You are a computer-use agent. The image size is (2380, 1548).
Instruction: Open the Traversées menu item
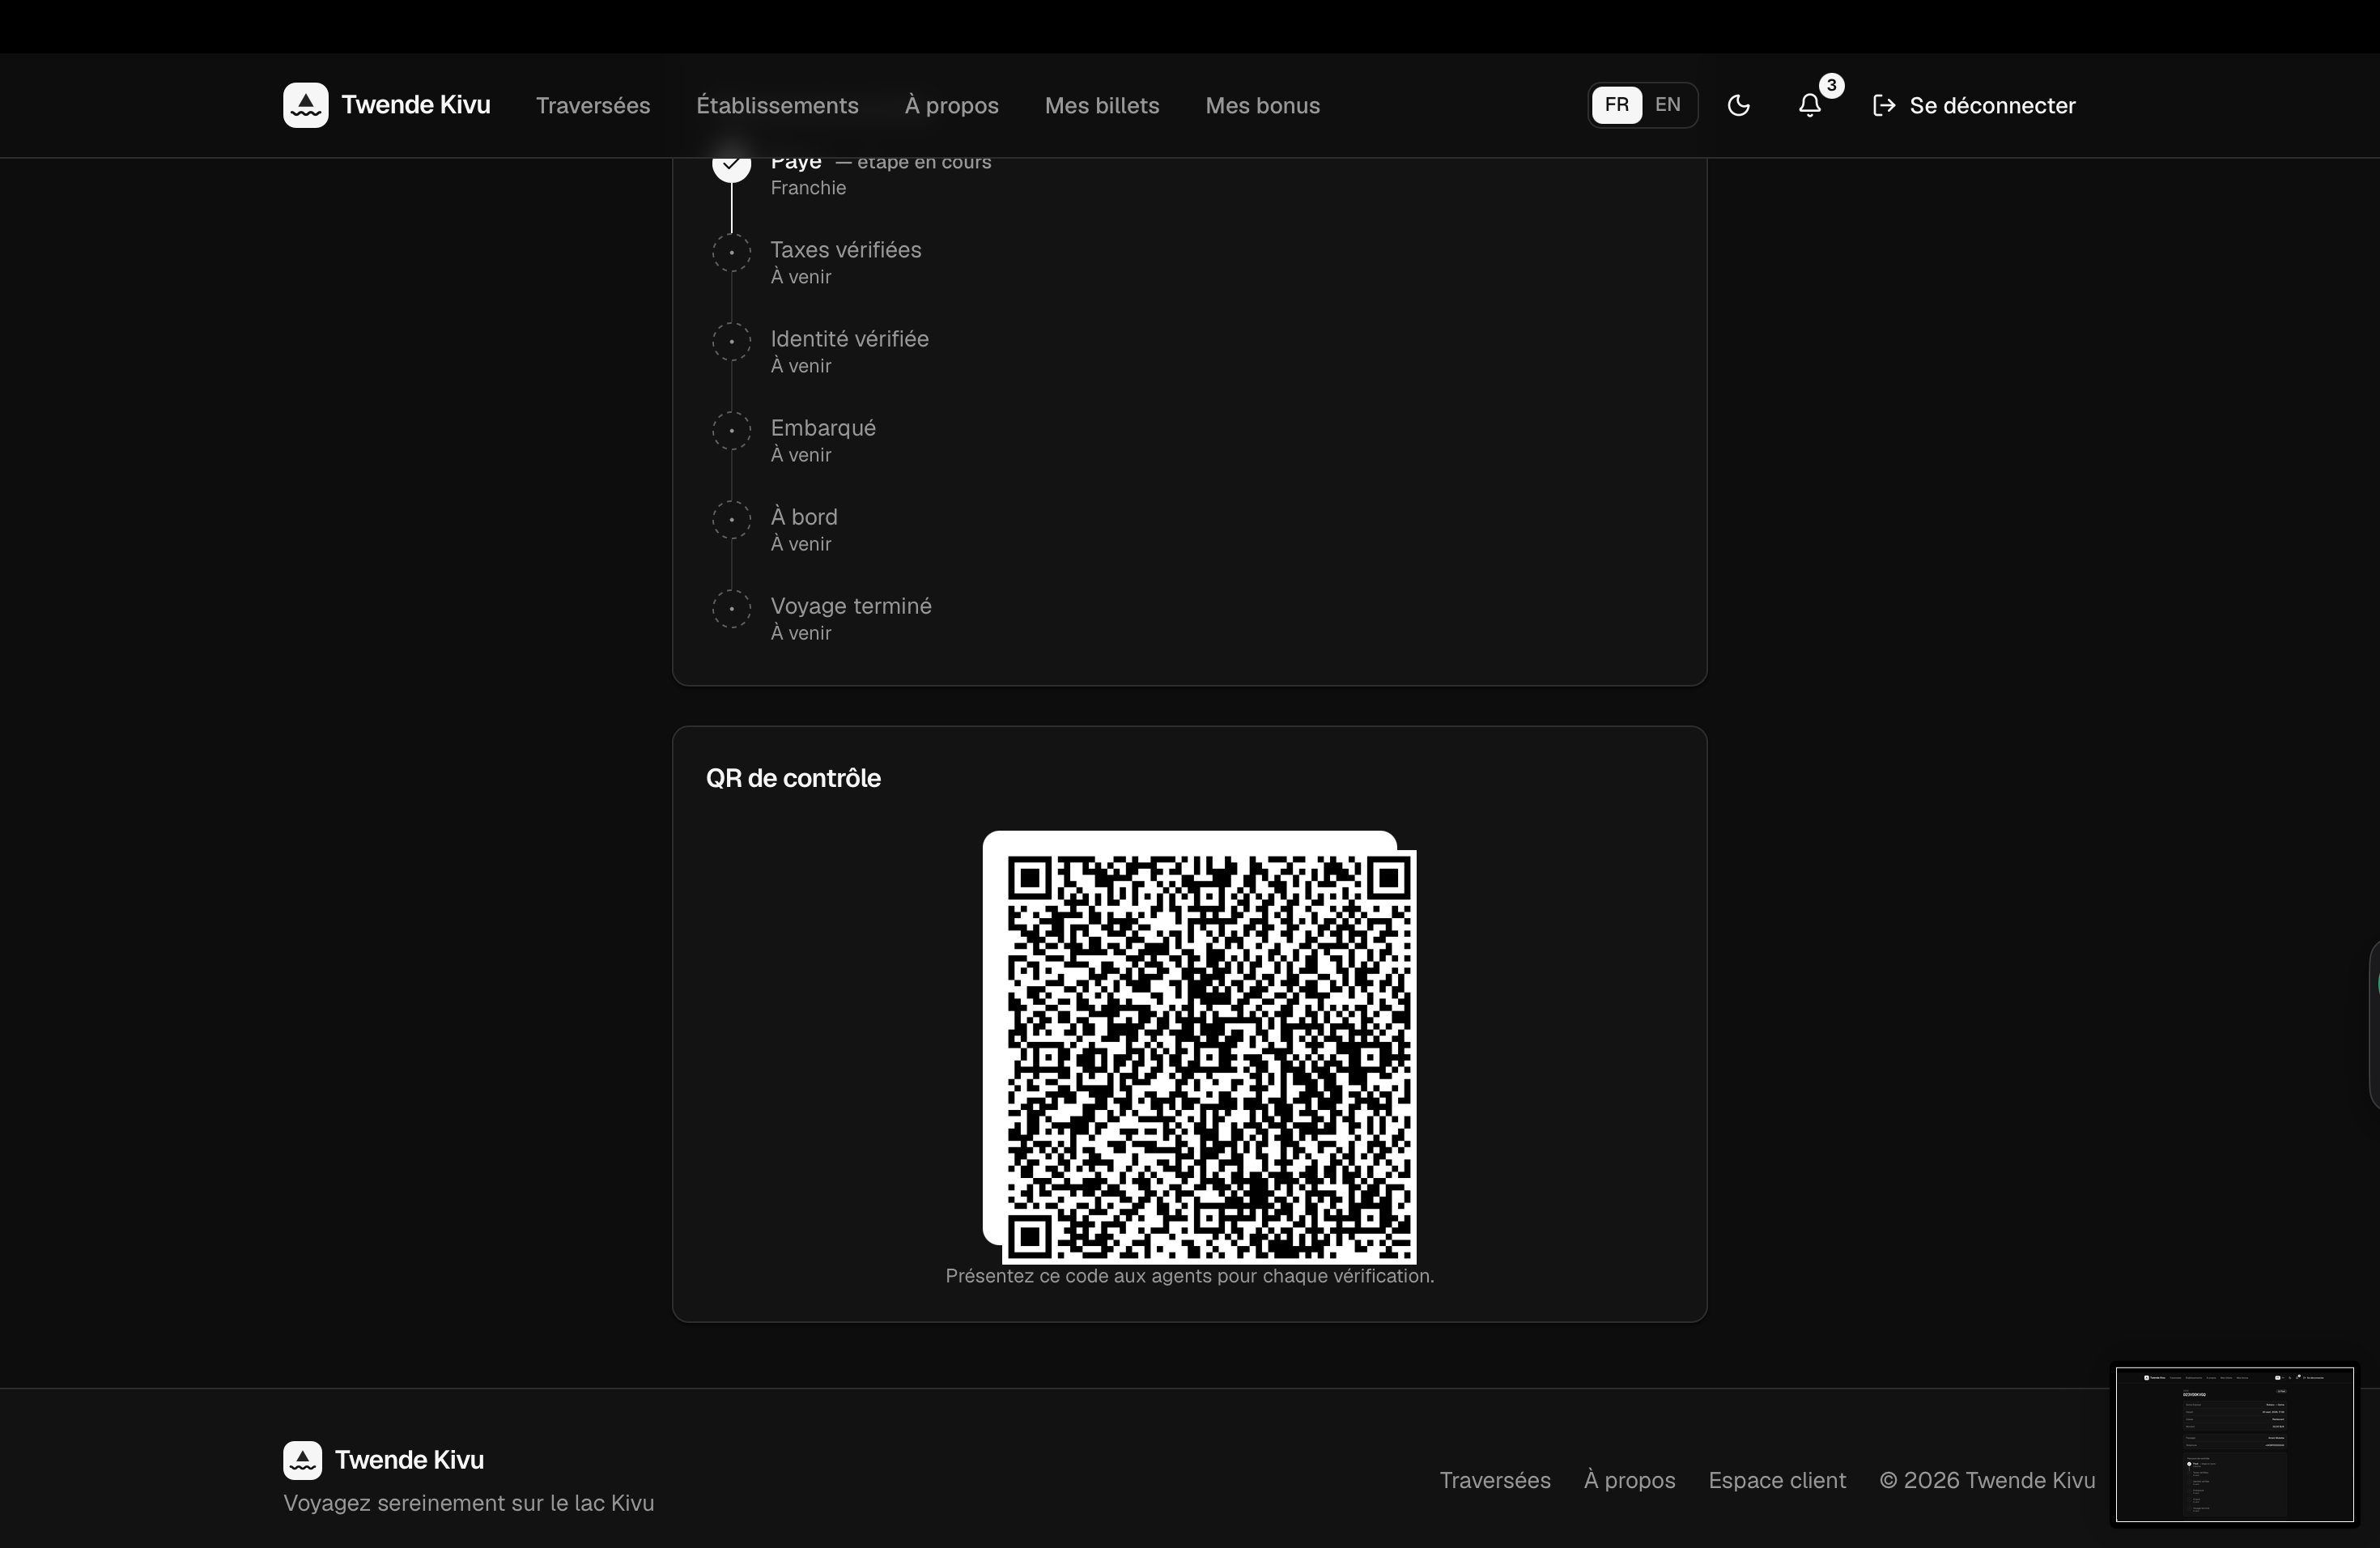click(593, 105)
